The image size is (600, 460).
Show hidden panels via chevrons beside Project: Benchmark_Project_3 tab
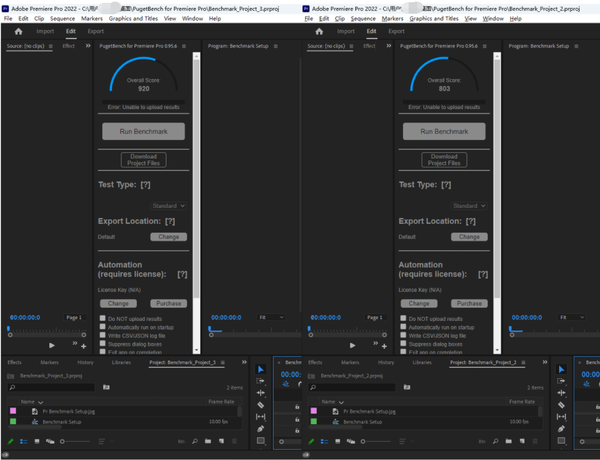point(244,362)
